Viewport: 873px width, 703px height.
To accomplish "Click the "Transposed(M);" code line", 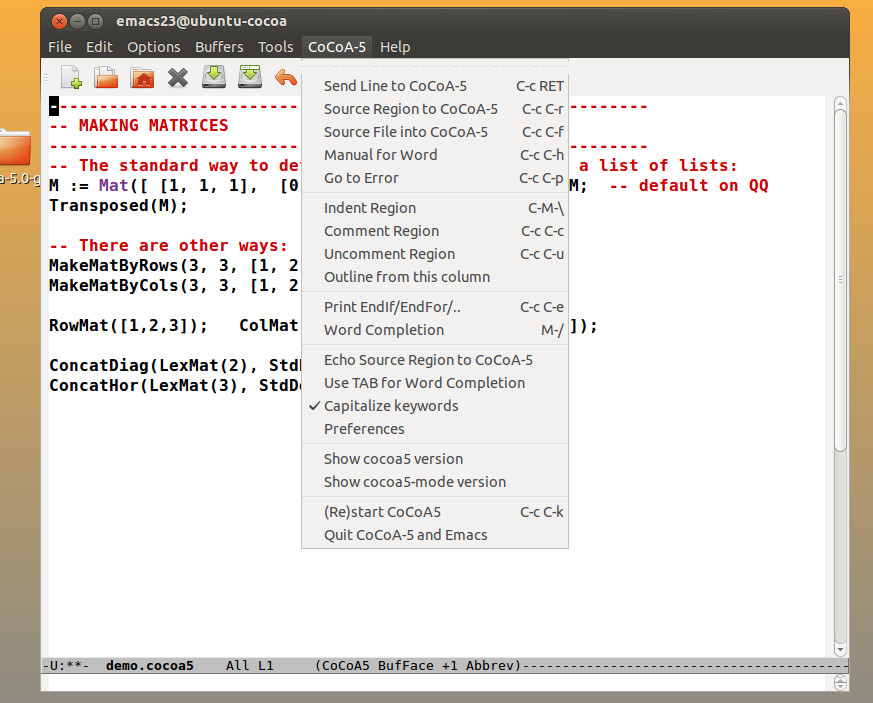I will click(x=118, y=206).
